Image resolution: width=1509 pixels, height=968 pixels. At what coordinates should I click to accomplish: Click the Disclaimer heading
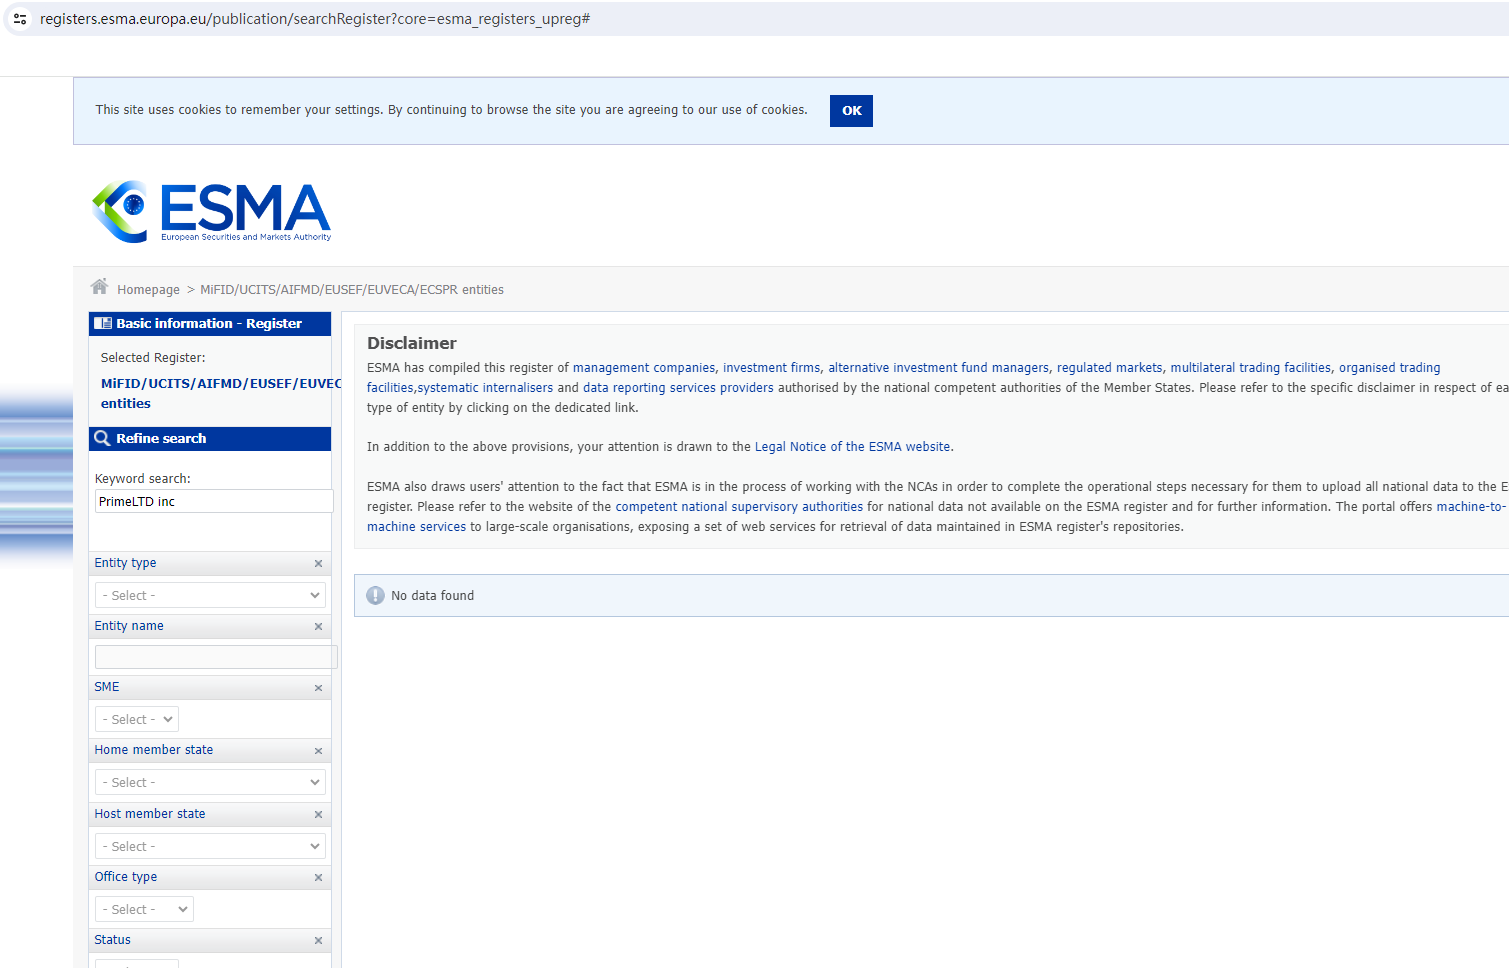412,343
